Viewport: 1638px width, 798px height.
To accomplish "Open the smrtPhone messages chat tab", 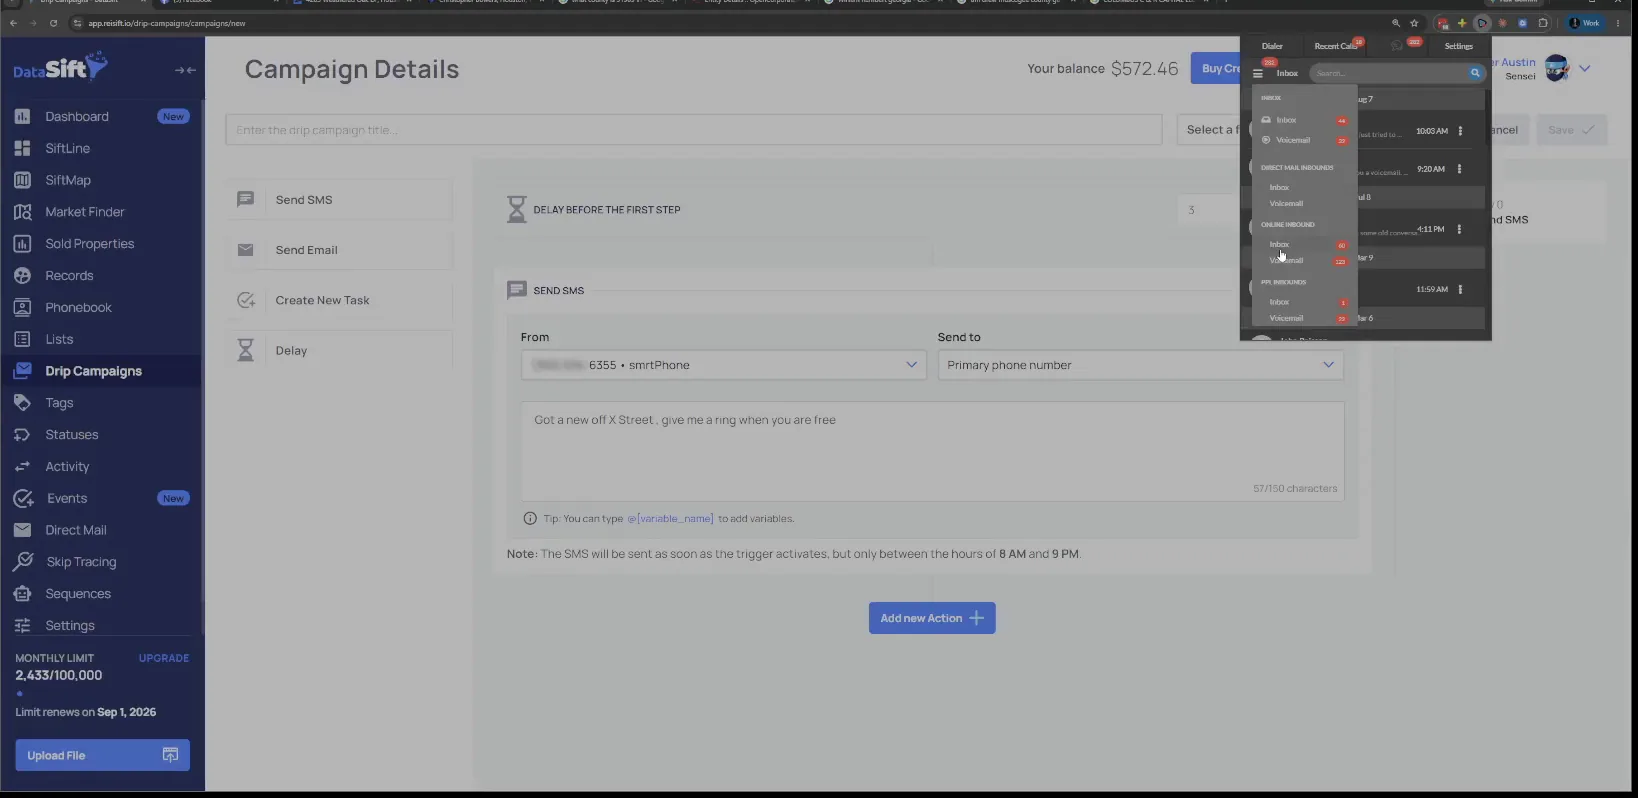I will click(1398, 46).
